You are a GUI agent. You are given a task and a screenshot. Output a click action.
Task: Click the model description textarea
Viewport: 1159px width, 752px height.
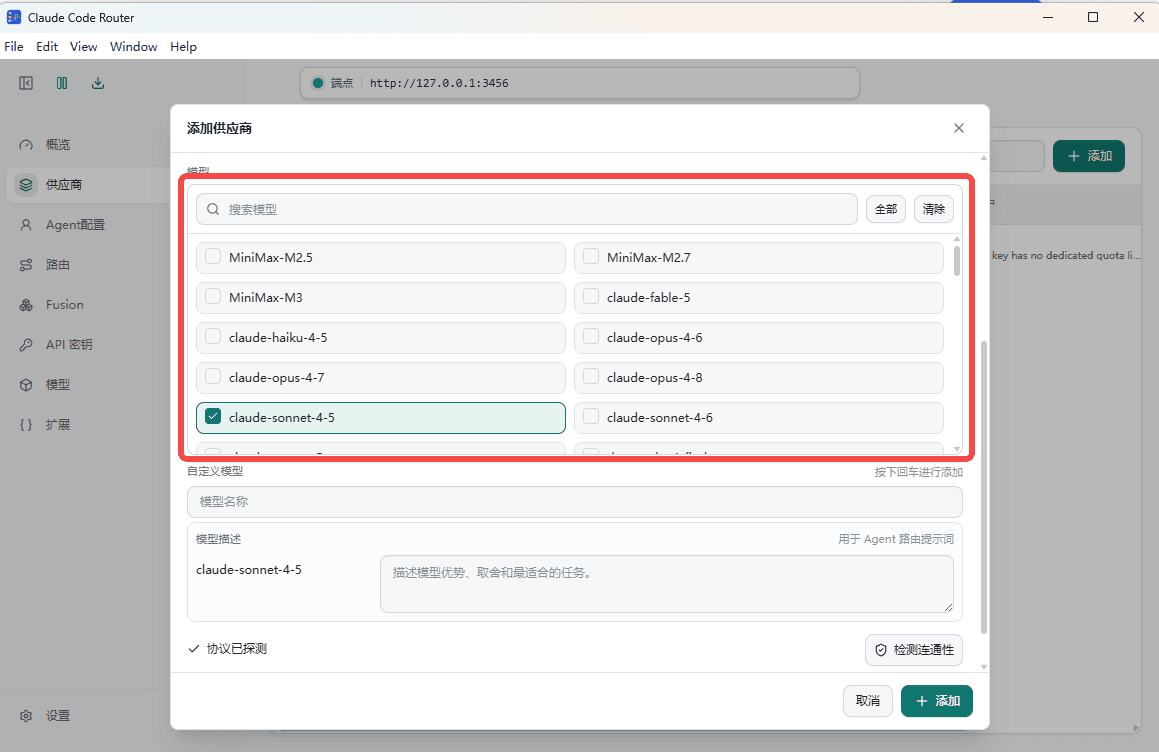pyautogui.click(x=667, y=584)
